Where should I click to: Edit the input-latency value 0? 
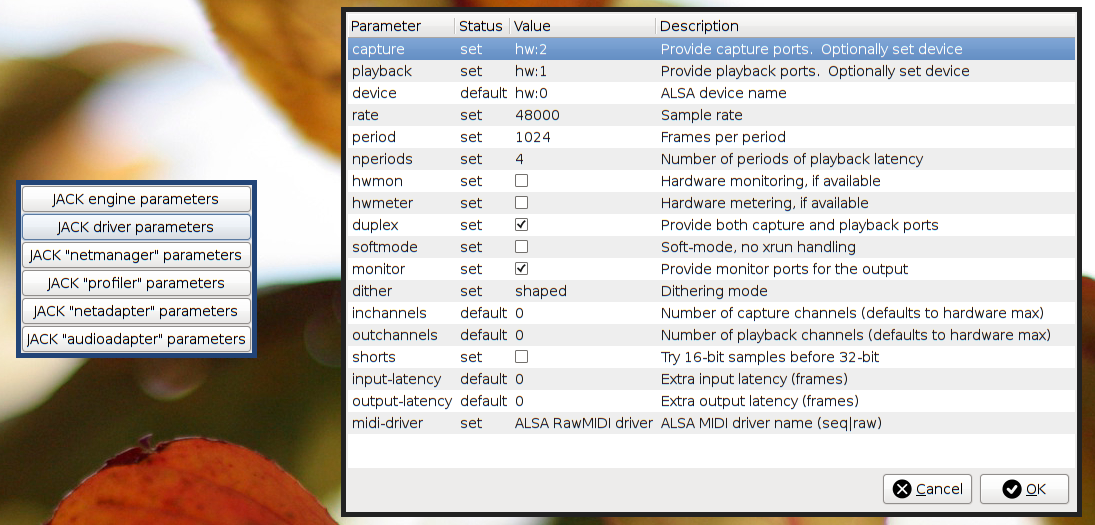tap(520, 379)
